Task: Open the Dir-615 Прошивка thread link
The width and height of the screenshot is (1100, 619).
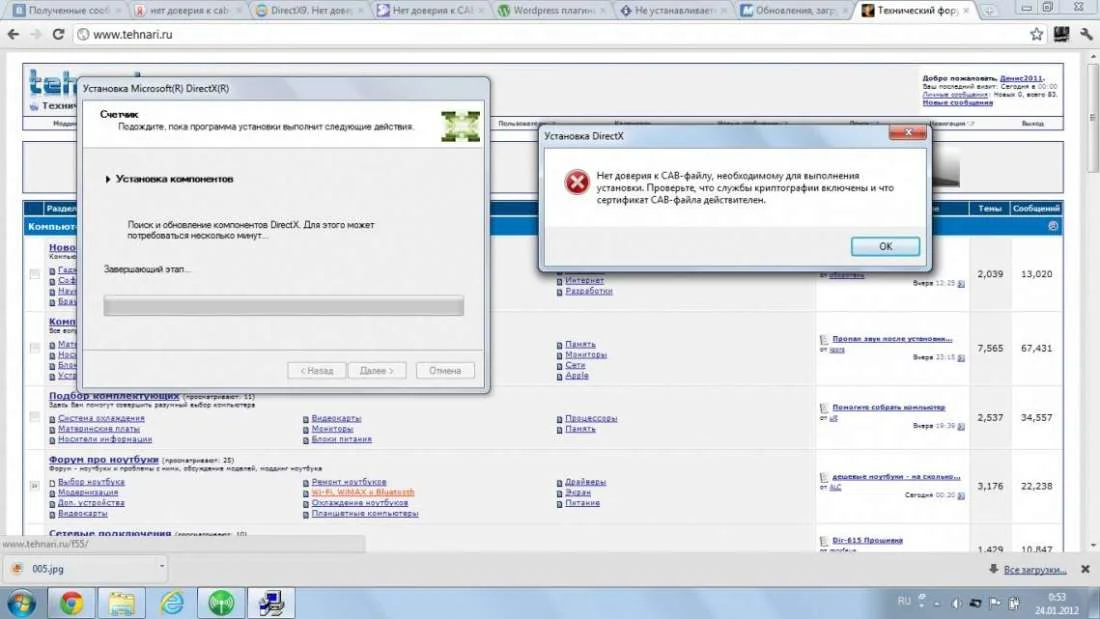Action: (x=867, y=540)
